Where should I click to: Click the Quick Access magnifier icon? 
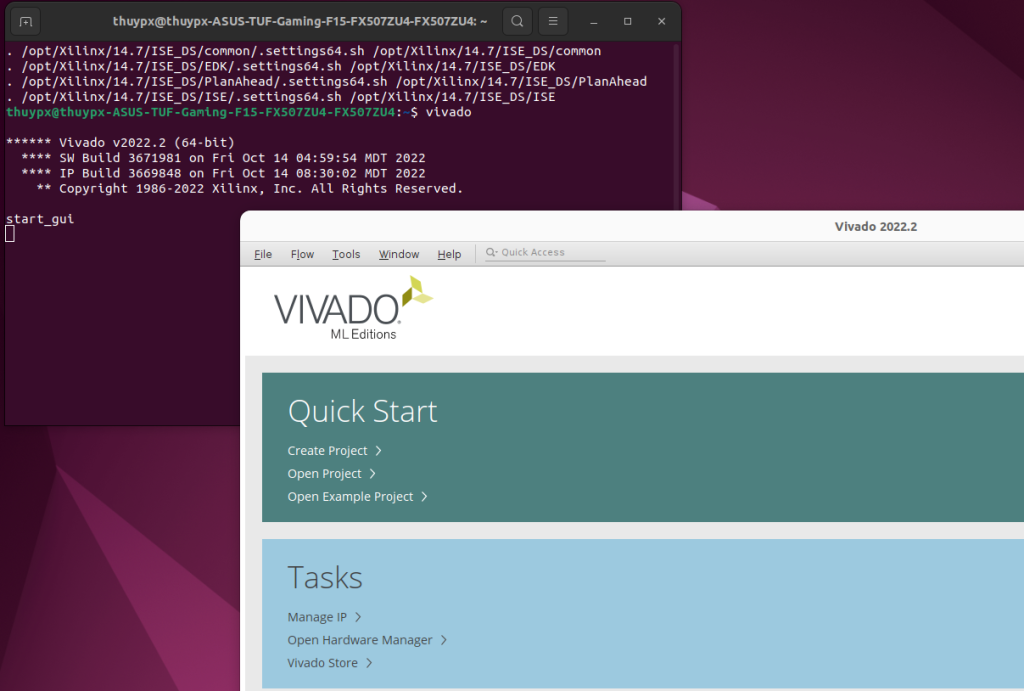[x=491, y=252]
